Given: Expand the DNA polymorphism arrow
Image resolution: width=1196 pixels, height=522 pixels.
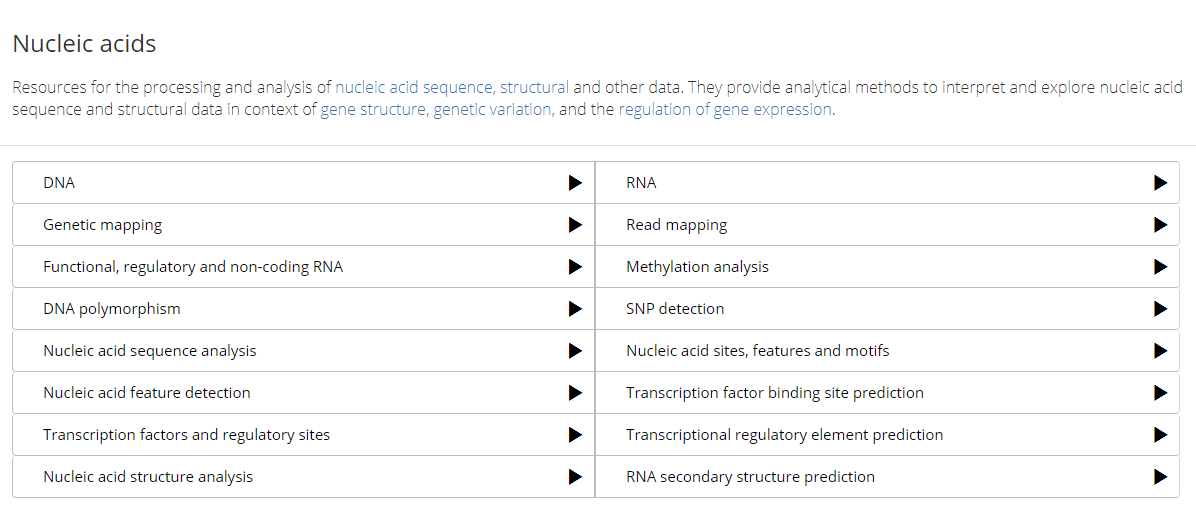Looking at the screenshot, I should pyautogui.click(x=575, y=309).
